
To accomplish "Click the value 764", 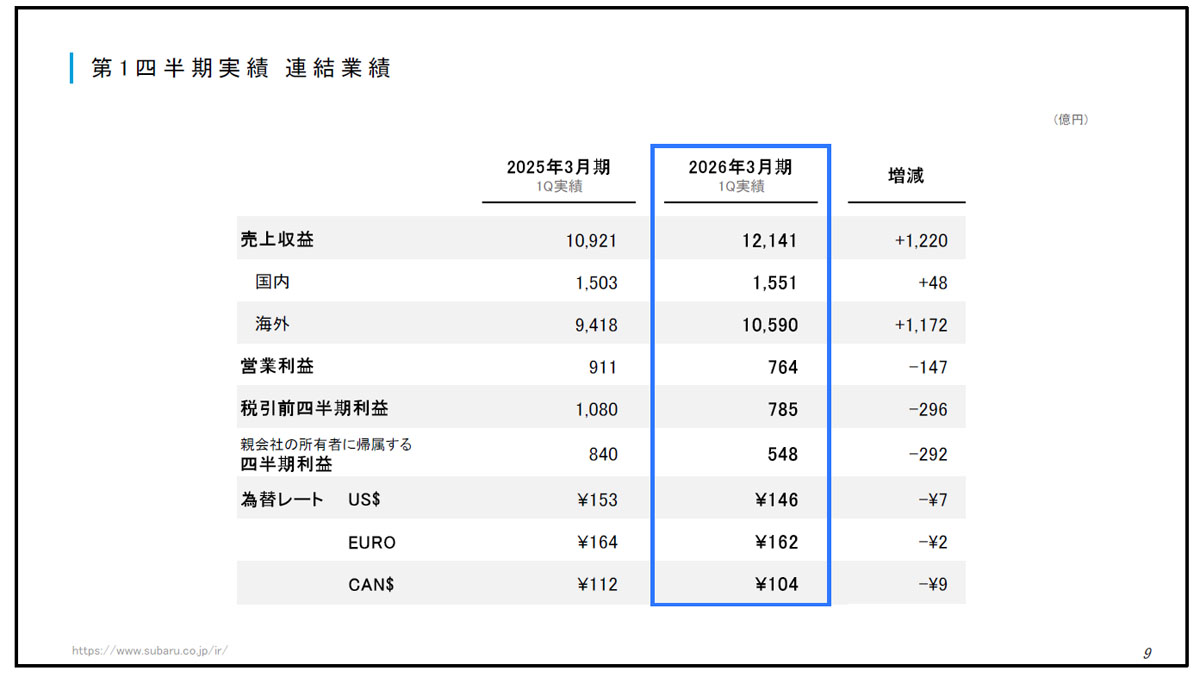I will coord(783,367).
